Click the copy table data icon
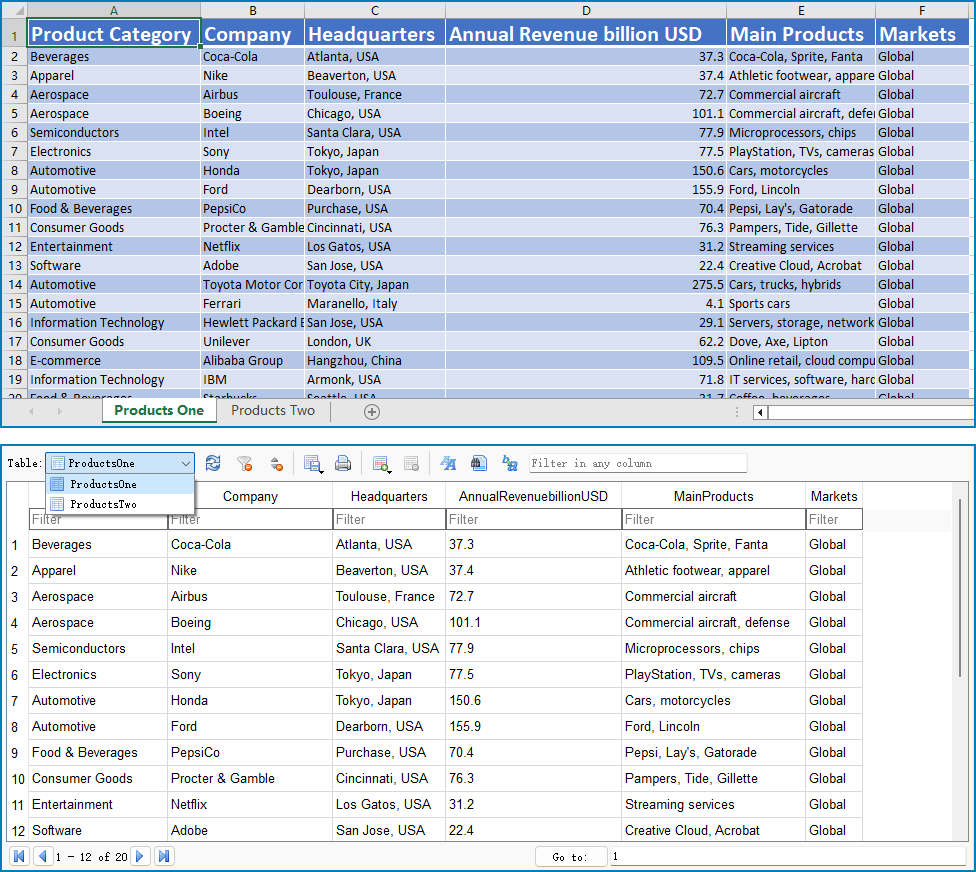The height and width of the screenshot is (872, 976). [x=312, y=462]
